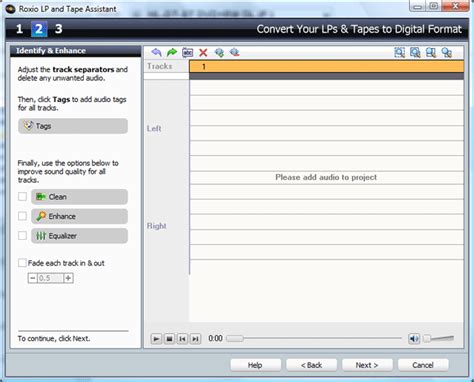Skip to the next track
This screenshot has width=474, height=382.
pyautogui.click(x=195, y=339)
